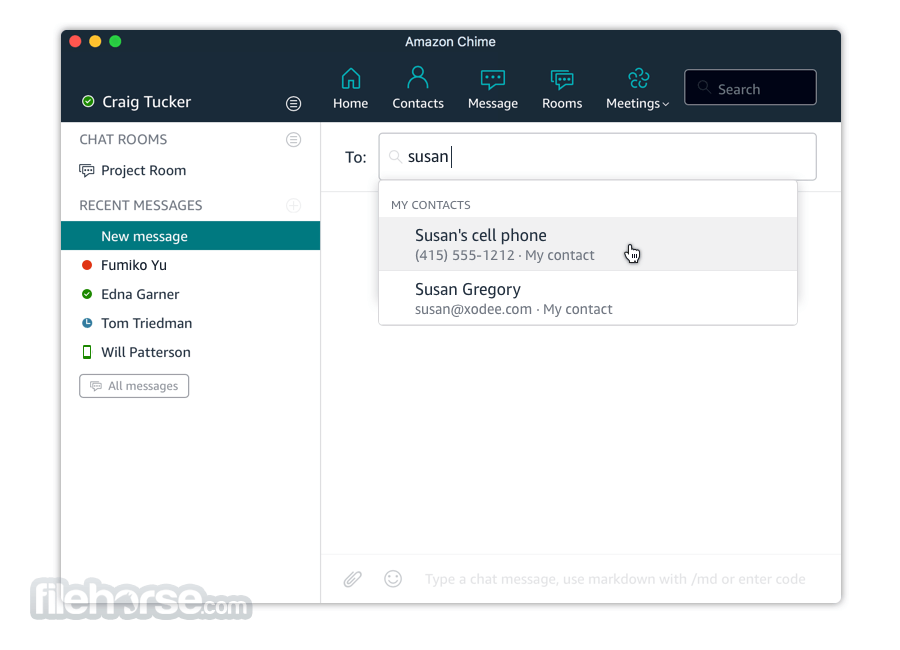The width and height of the screenshot is (900, 650).
Task: Click the CHAT ROOMS section header
Action: pos(123,140)
